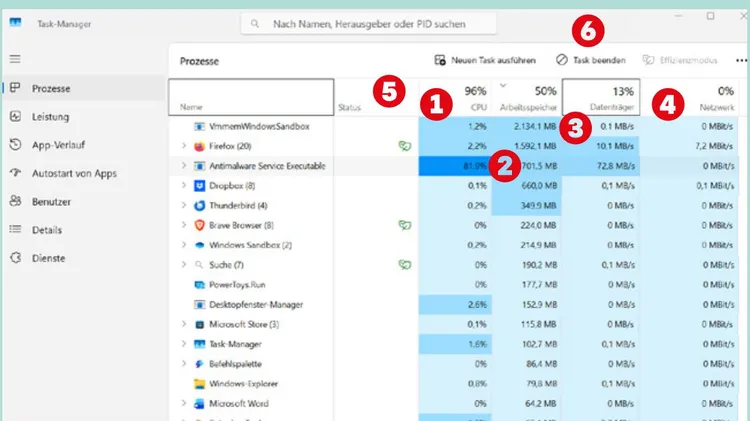Viewport: 750px width, 421px height.
Task: Click the Autostart gauge icon
Action: pyautogui.click(x=15, y=173)
